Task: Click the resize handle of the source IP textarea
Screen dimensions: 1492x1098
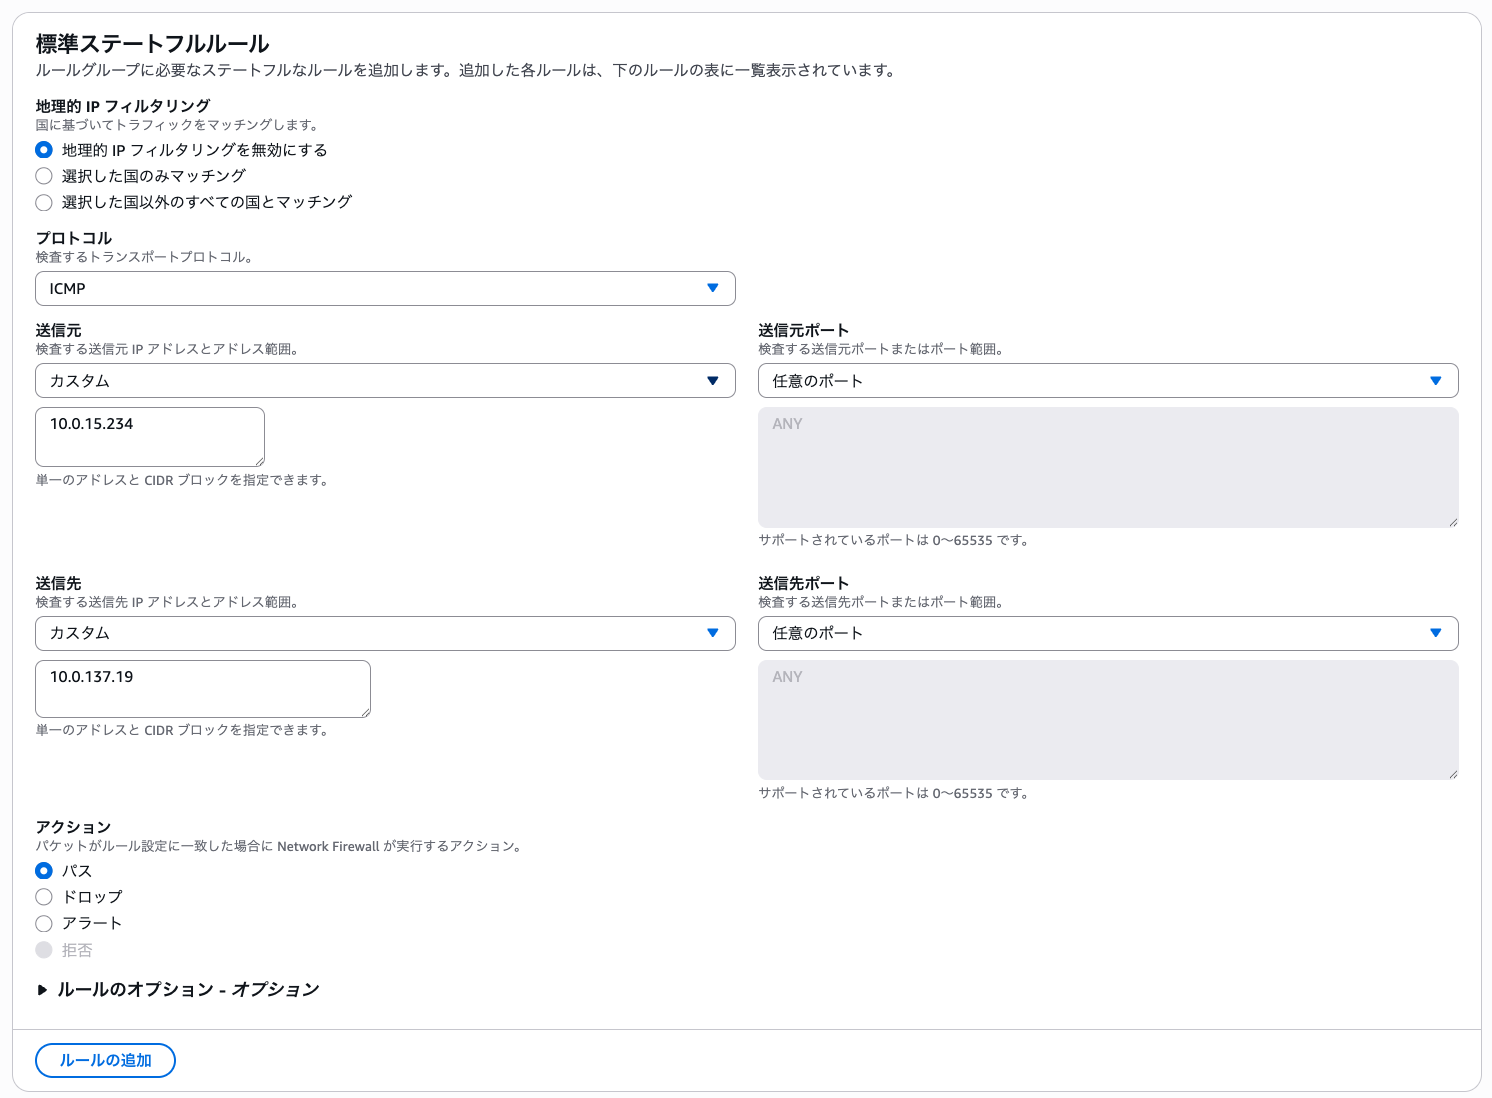Action: [260, 462]
